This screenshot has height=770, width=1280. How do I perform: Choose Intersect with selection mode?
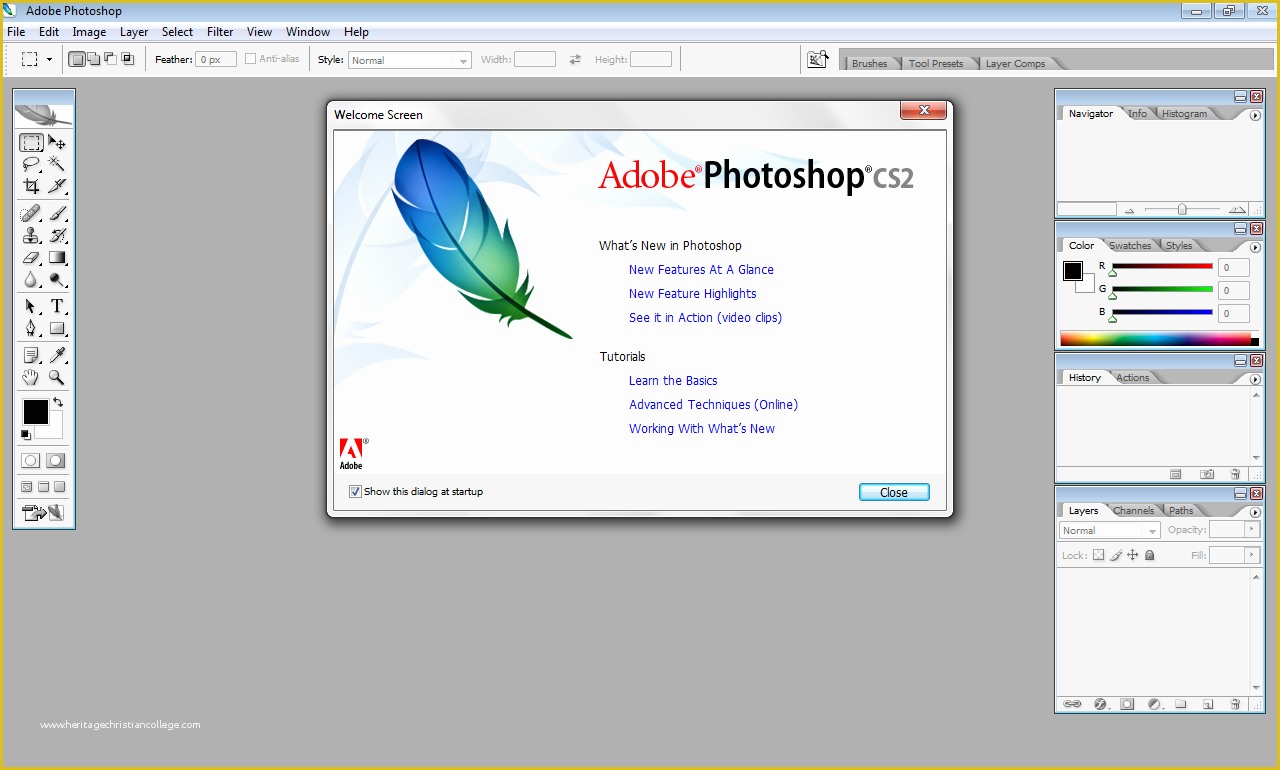pyautogui.click(x=127, y=59)
